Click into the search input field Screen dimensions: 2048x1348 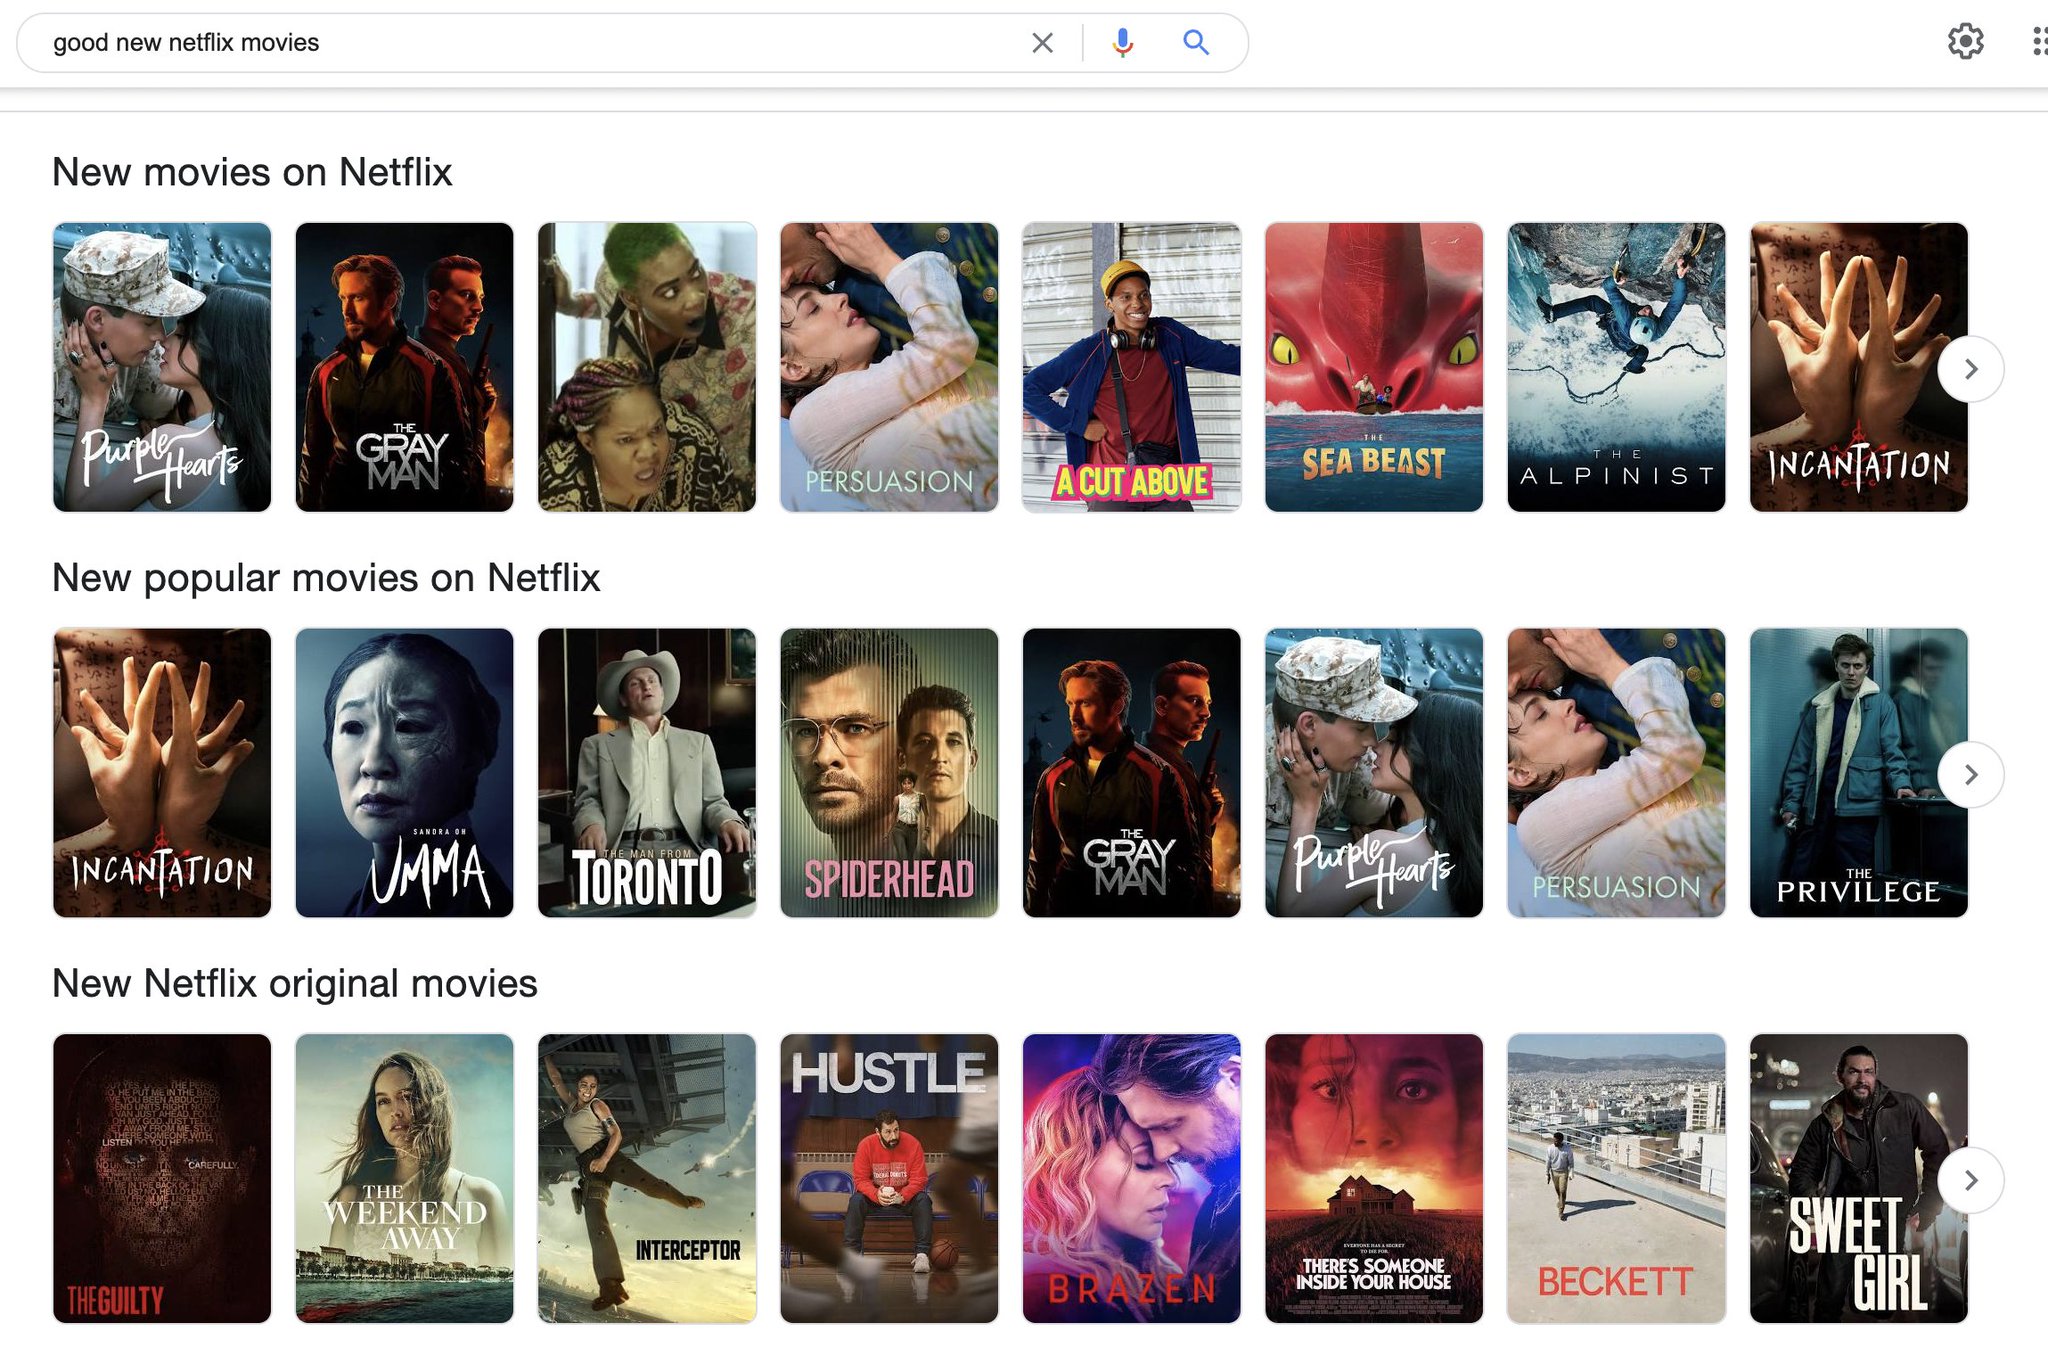(530, 43)
